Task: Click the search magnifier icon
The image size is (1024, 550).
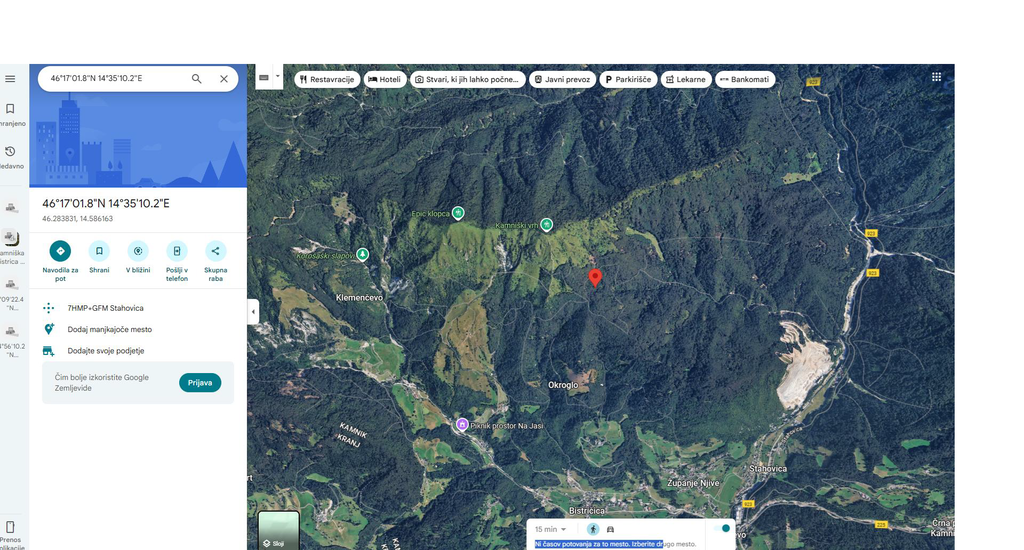Action: click(x=197, y=78)
